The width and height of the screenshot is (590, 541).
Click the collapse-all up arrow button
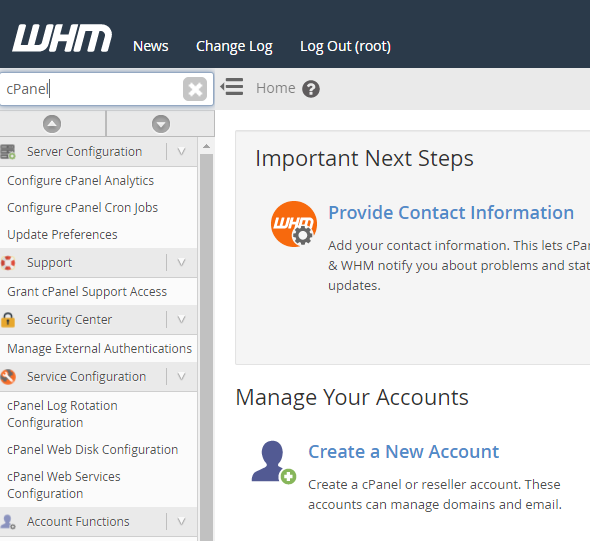(52, 124)
